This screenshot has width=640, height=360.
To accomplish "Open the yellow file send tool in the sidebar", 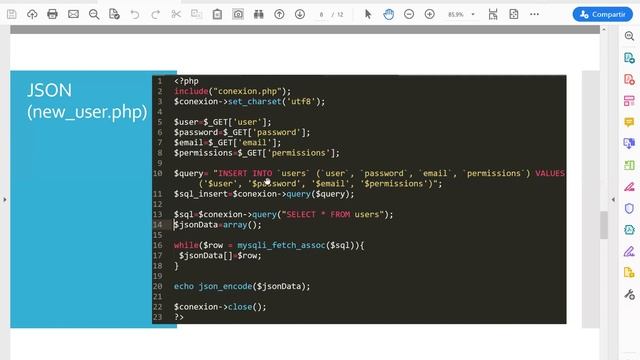I will (629, 273).
